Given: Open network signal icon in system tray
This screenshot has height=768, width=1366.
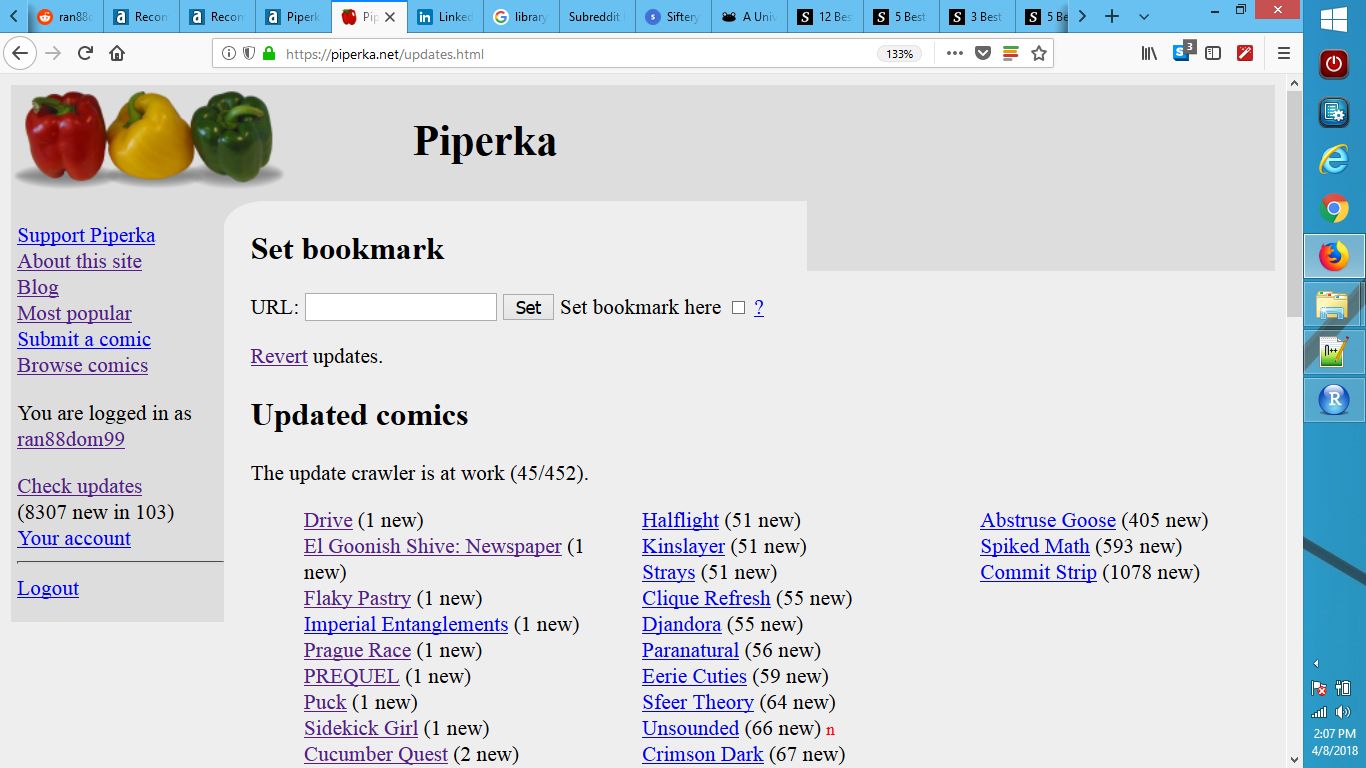Looking at the screenshot, I should tap(1319, 711).
